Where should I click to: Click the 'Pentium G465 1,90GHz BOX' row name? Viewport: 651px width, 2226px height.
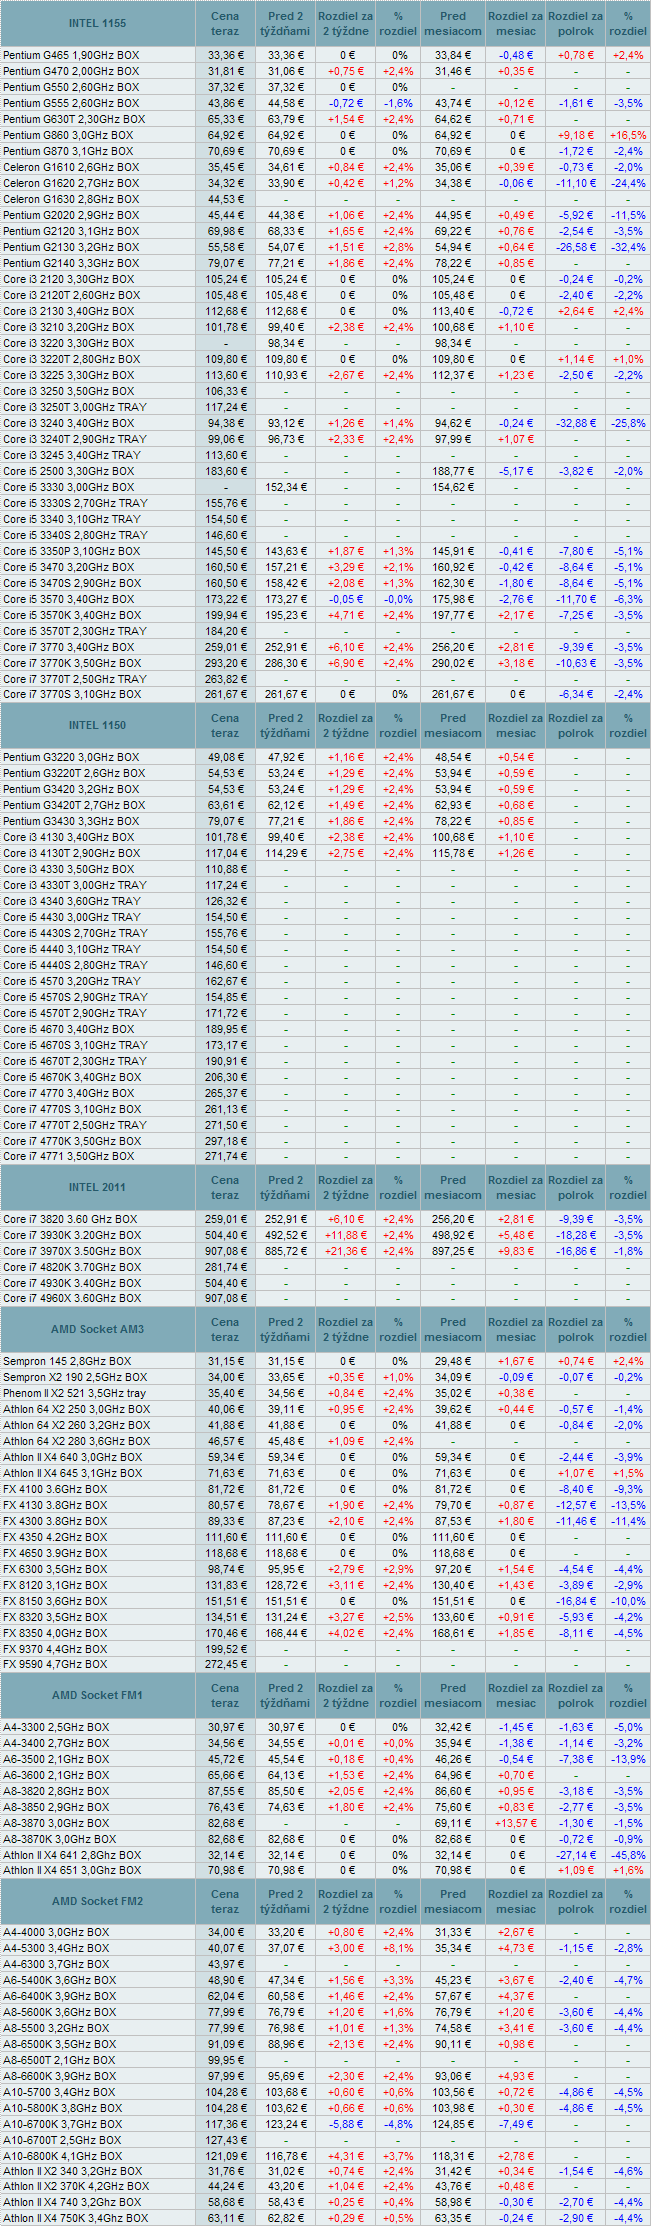coord(71,55)
